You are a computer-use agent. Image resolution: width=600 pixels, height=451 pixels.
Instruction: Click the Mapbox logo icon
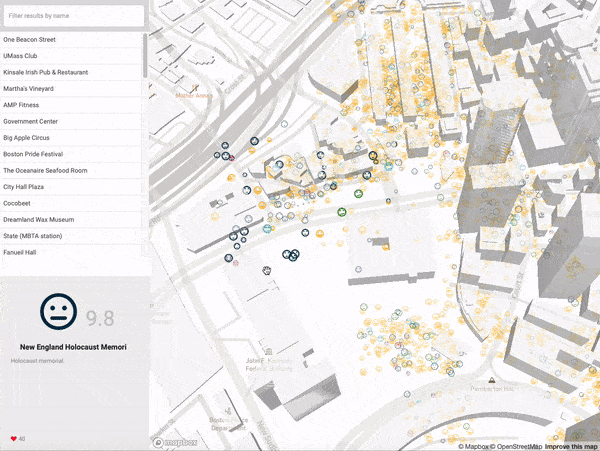158,443
